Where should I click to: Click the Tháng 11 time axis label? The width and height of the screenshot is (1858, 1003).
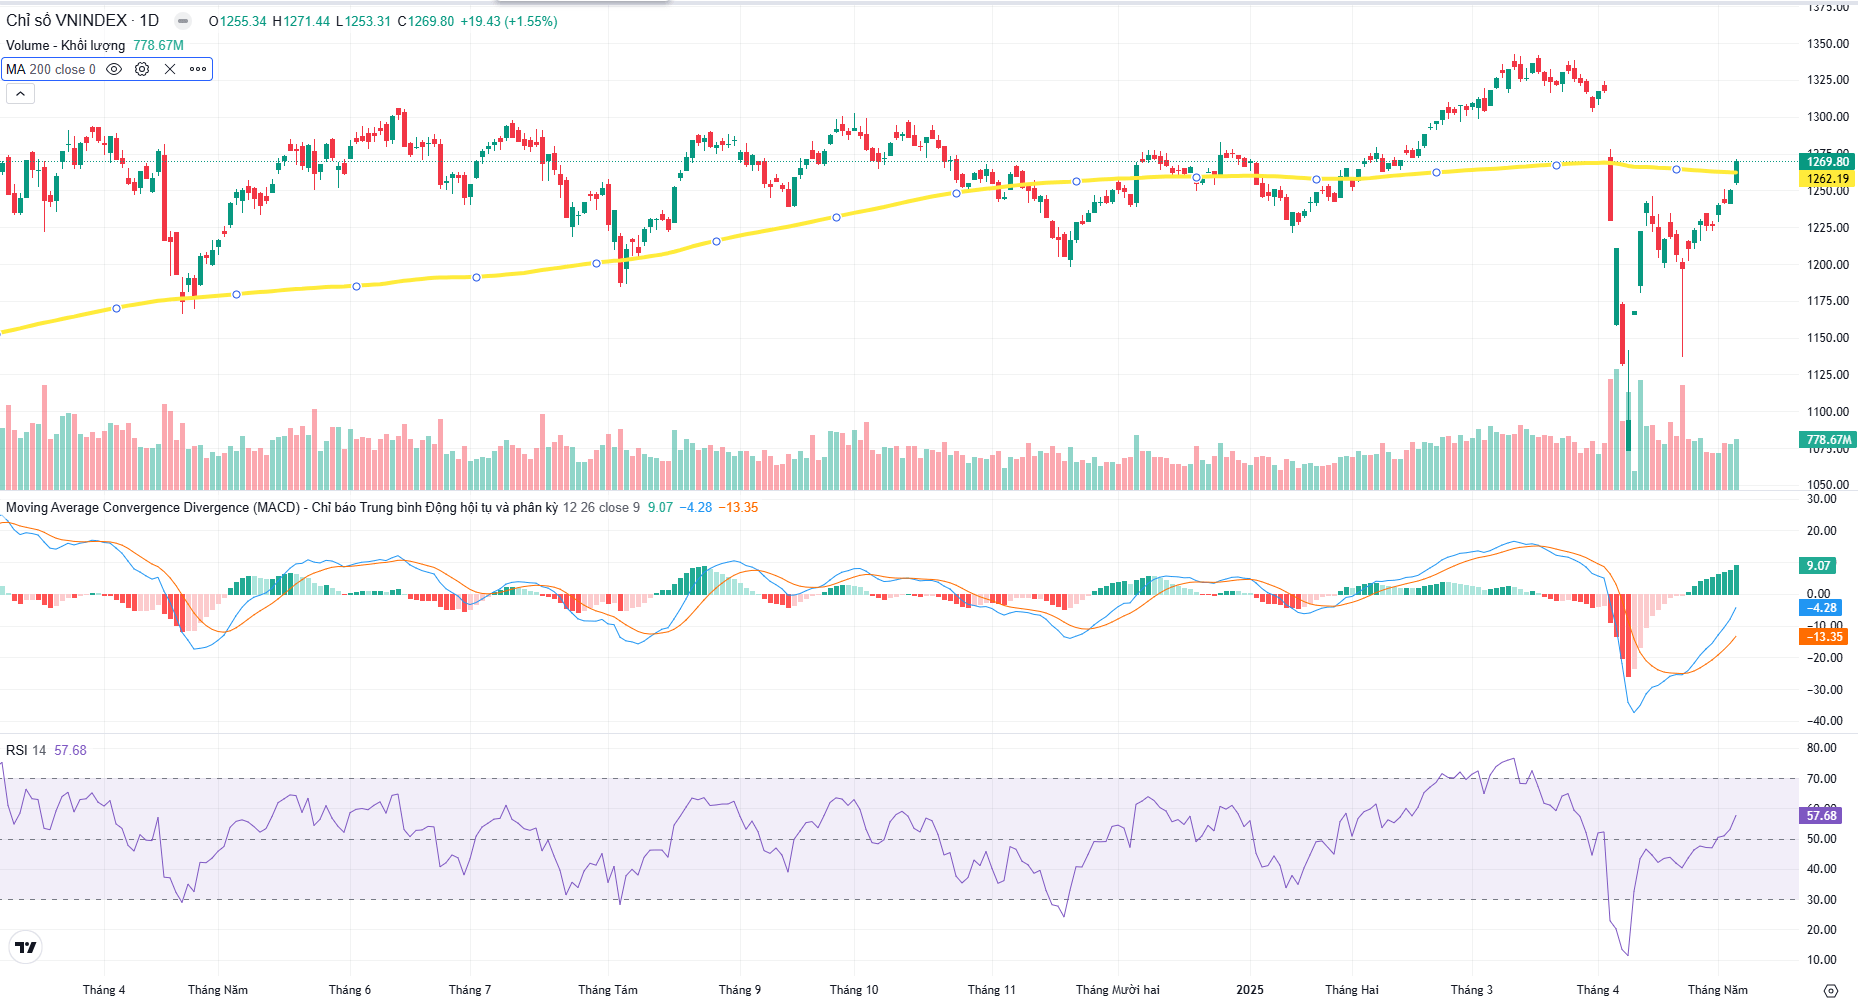tap(992, 990)
